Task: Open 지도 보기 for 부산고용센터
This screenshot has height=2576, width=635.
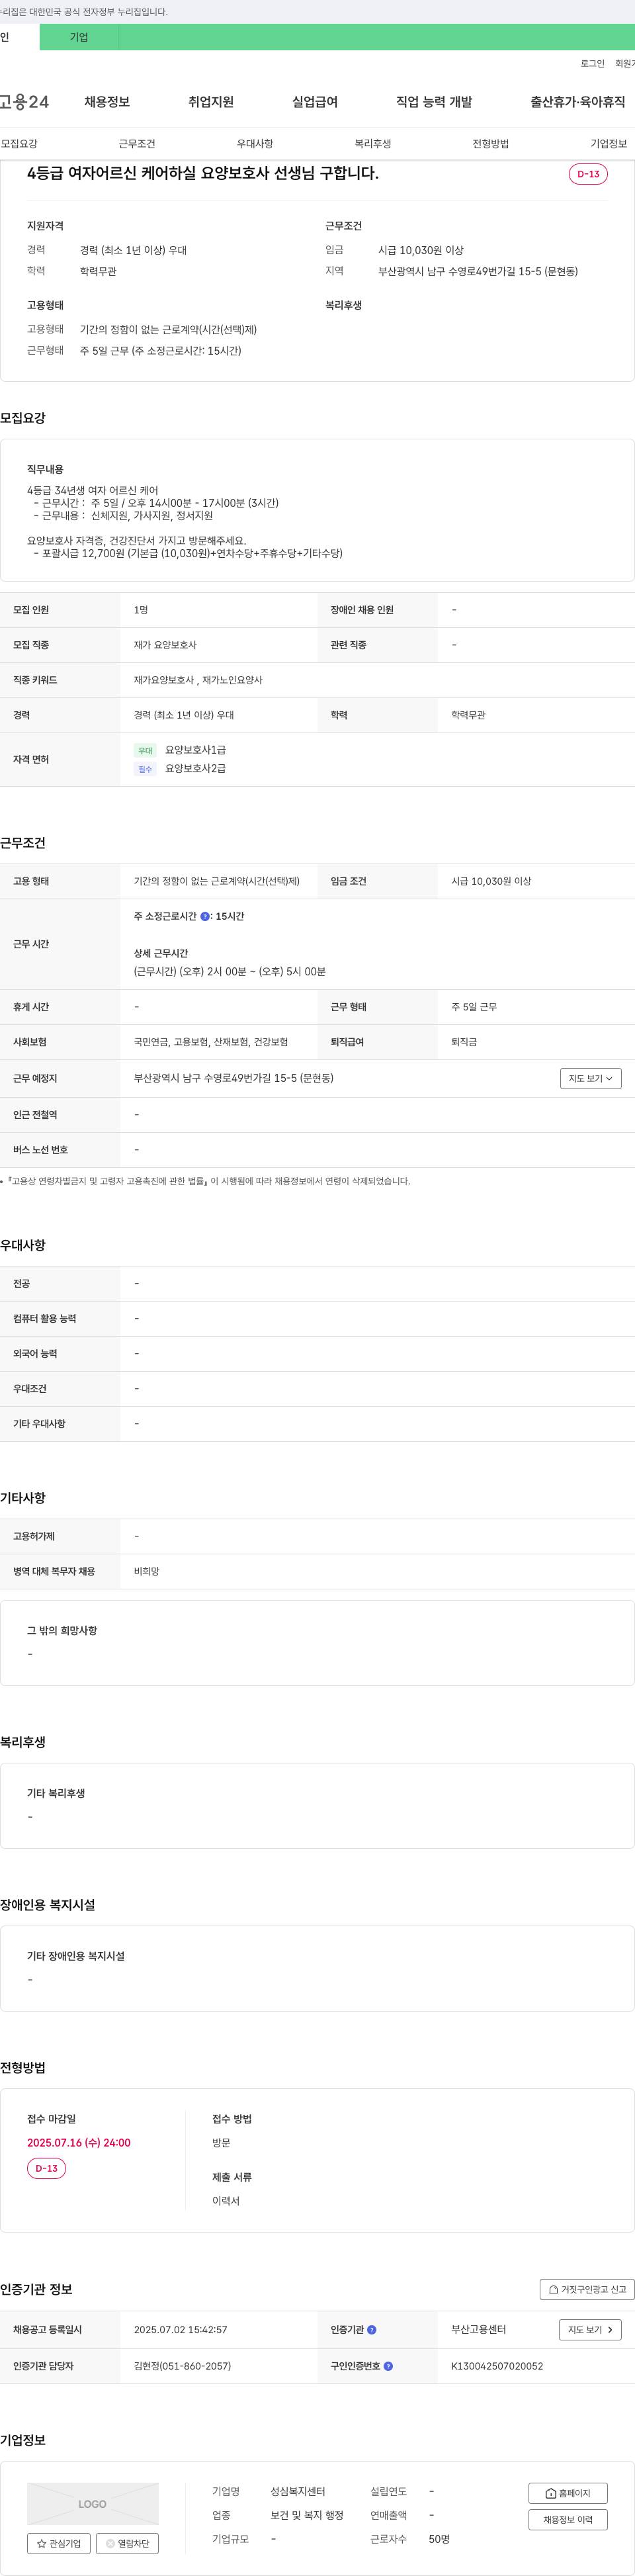Action: point(590,2329)
